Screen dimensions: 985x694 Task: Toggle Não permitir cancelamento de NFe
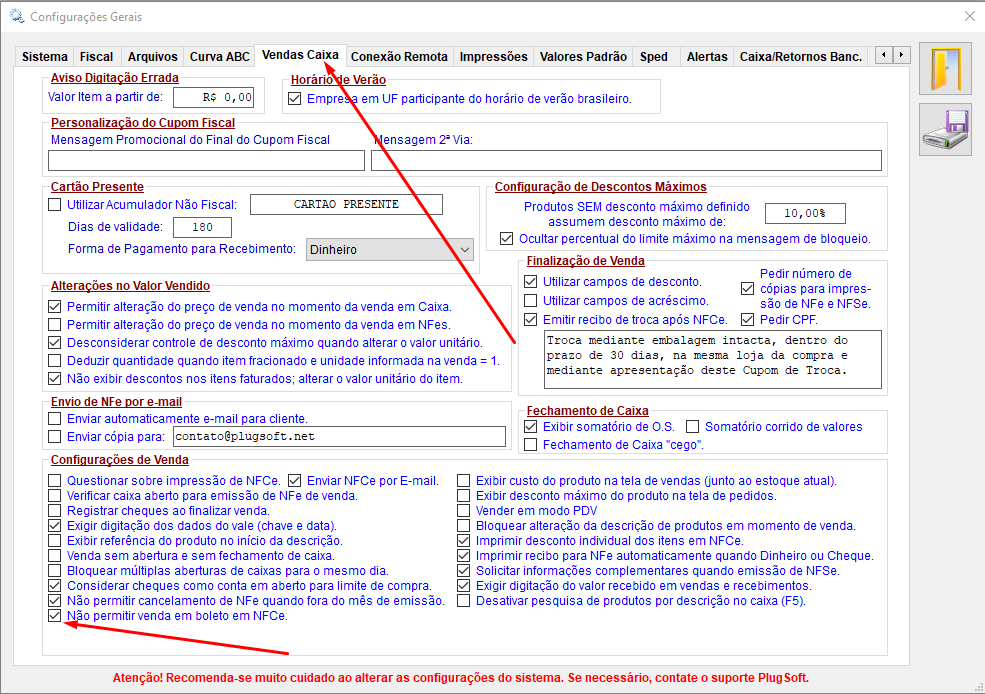[x=55, y=601]
